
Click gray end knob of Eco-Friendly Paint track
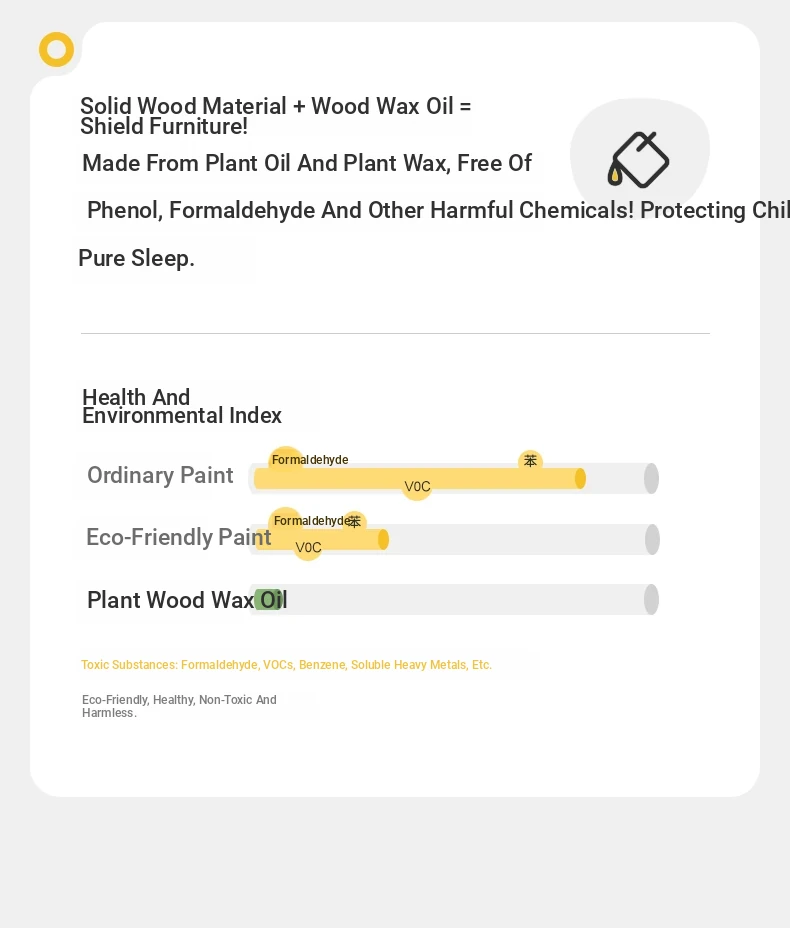(652, 539)
